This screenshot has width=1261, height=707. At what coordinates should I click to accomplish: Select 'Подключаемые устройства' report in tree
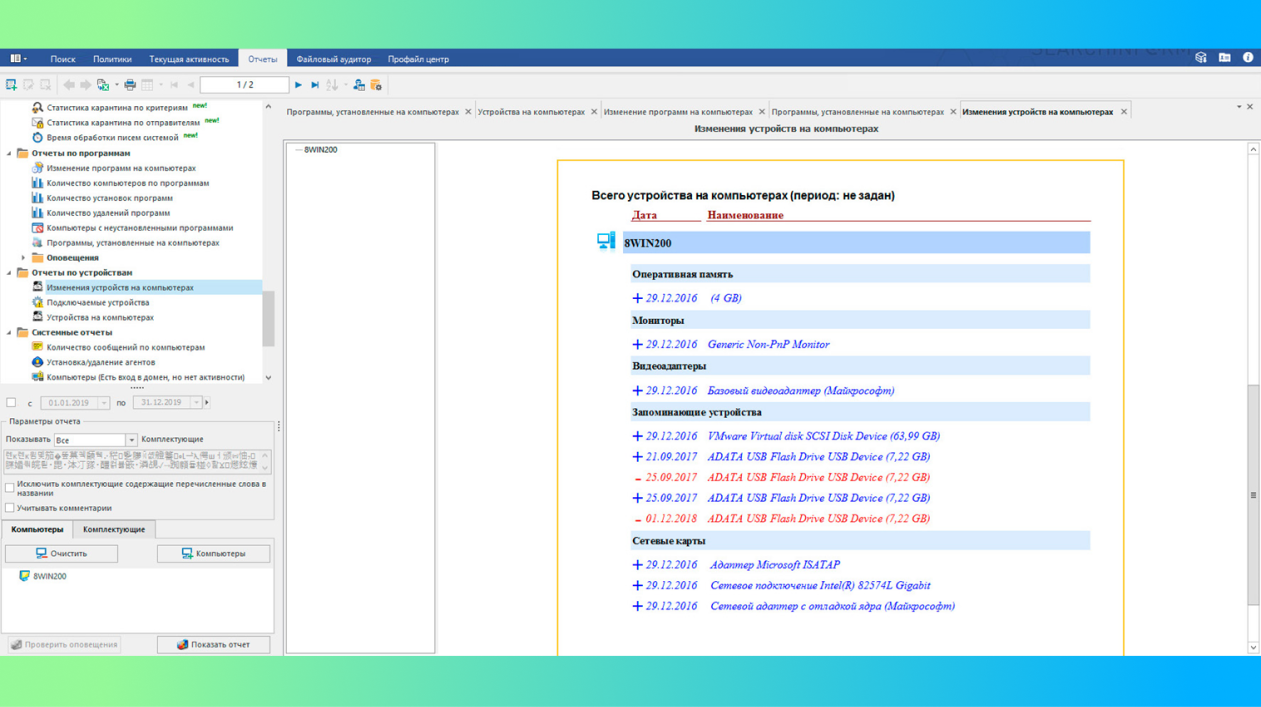pos(97,302)
